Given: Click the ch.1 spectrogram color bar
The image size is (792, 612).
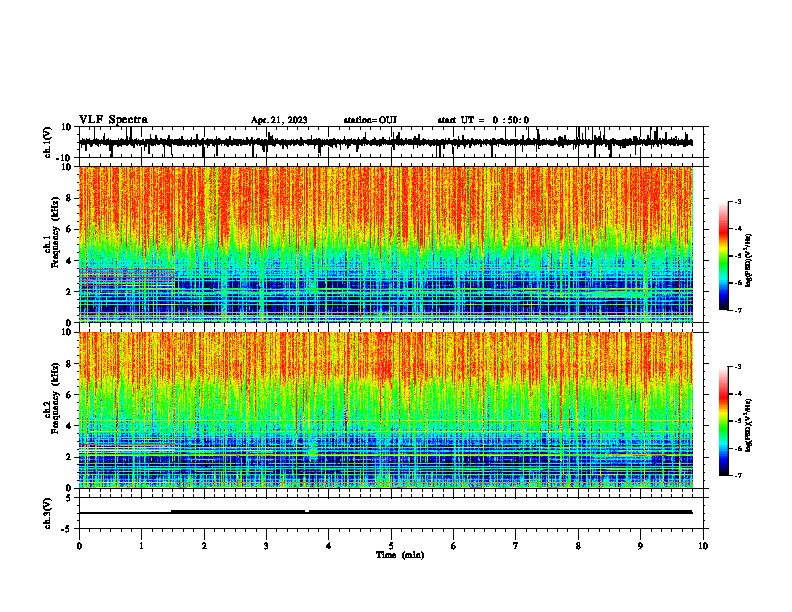Looking at the screenshot, I should (723, 255).
